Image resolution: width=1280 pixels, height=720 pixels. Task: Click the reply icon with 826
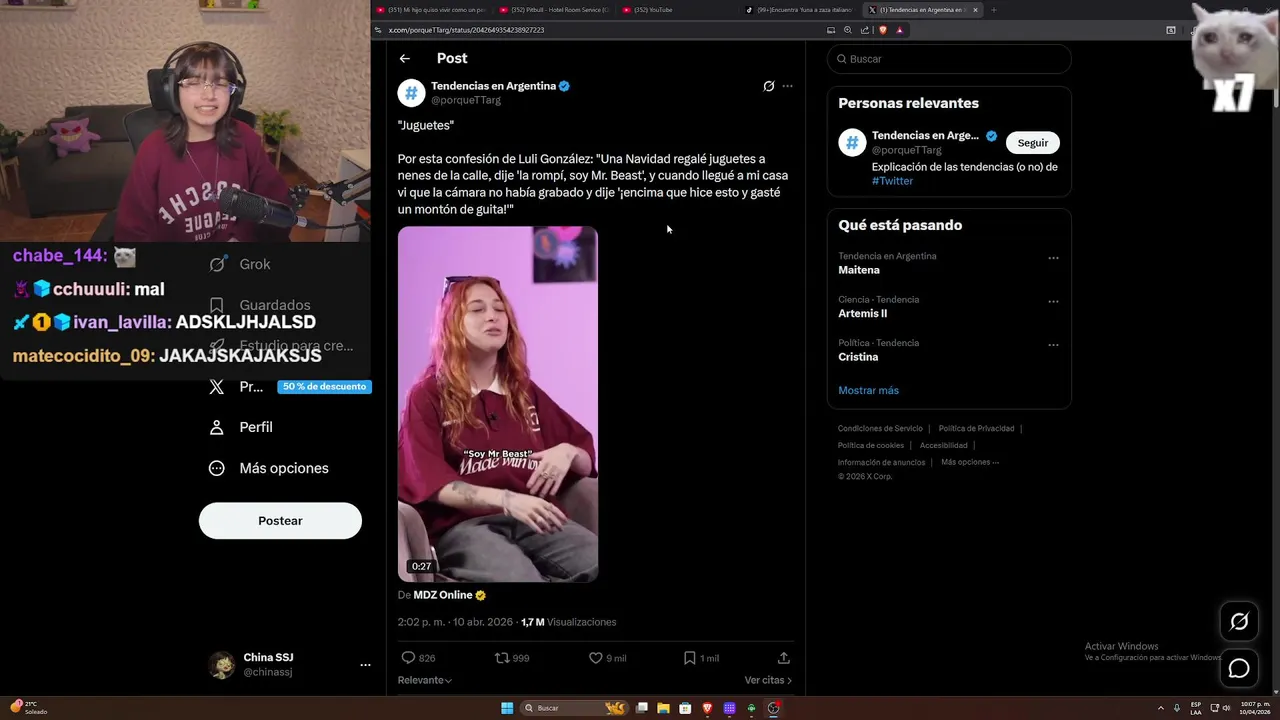[408, 658]
